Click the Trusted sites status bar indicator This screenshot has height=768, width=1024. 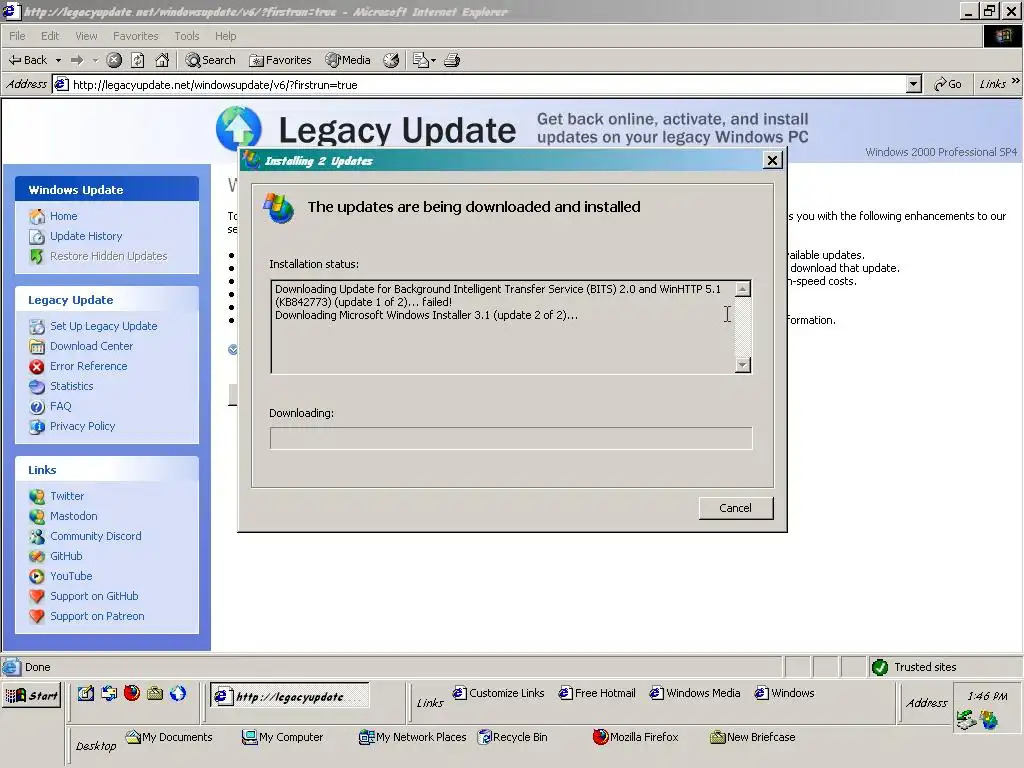[914, 667]
